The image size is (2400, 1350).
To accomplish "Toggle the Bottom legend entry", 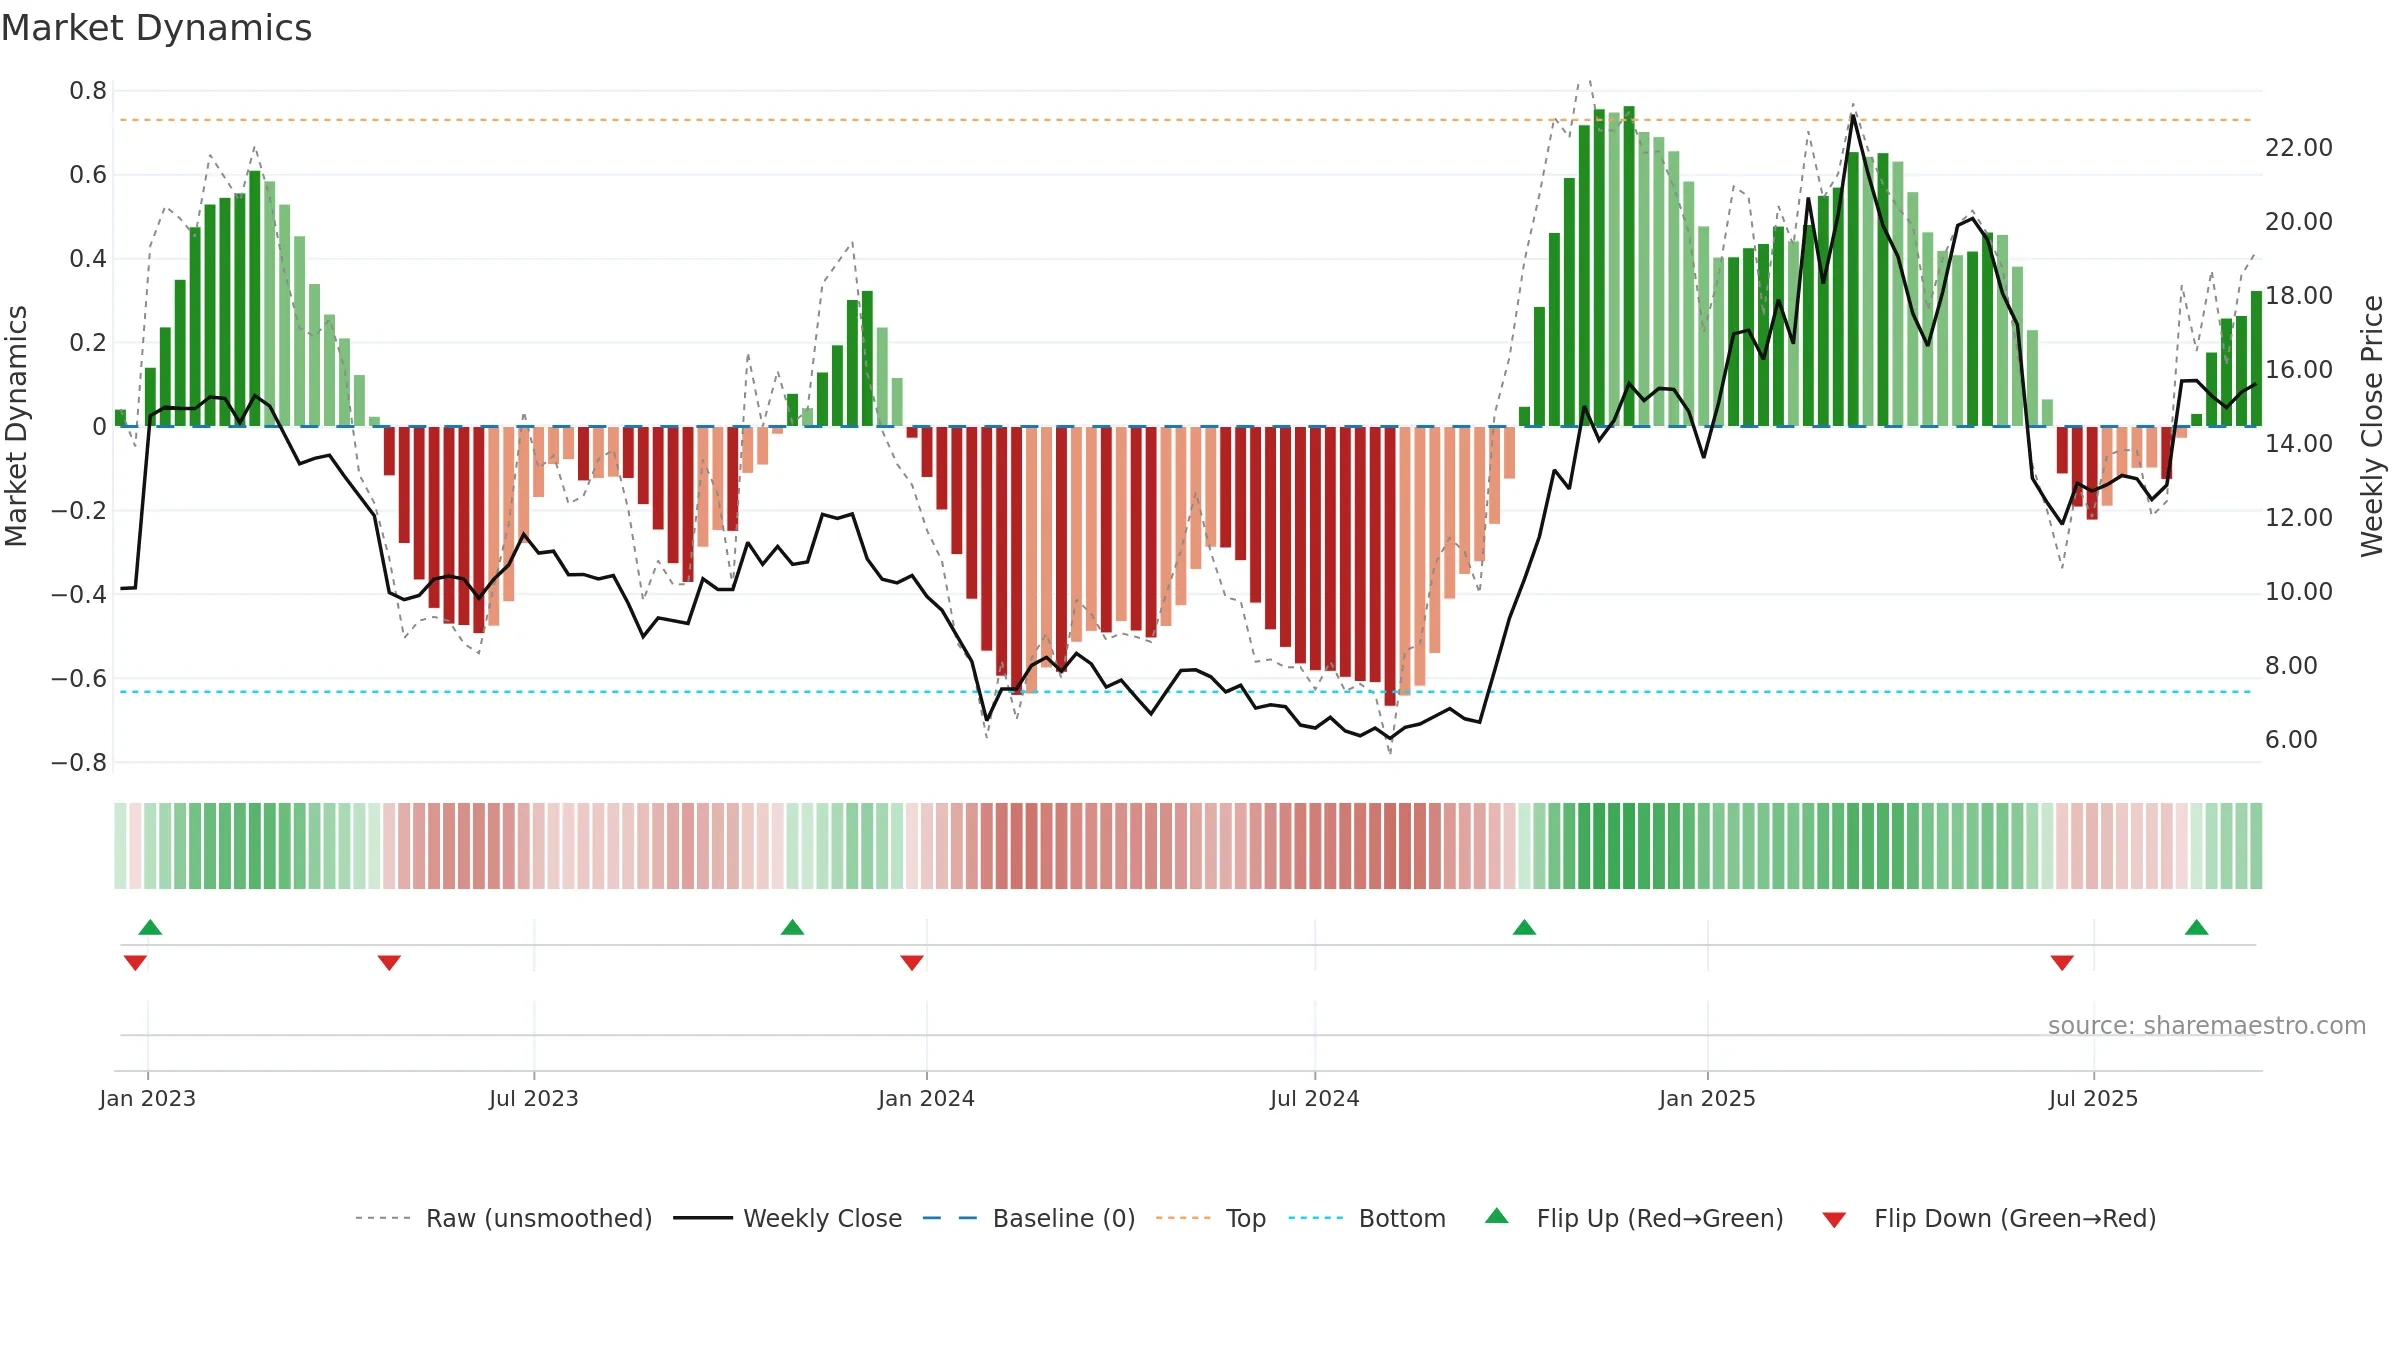I will 1367,1218.
